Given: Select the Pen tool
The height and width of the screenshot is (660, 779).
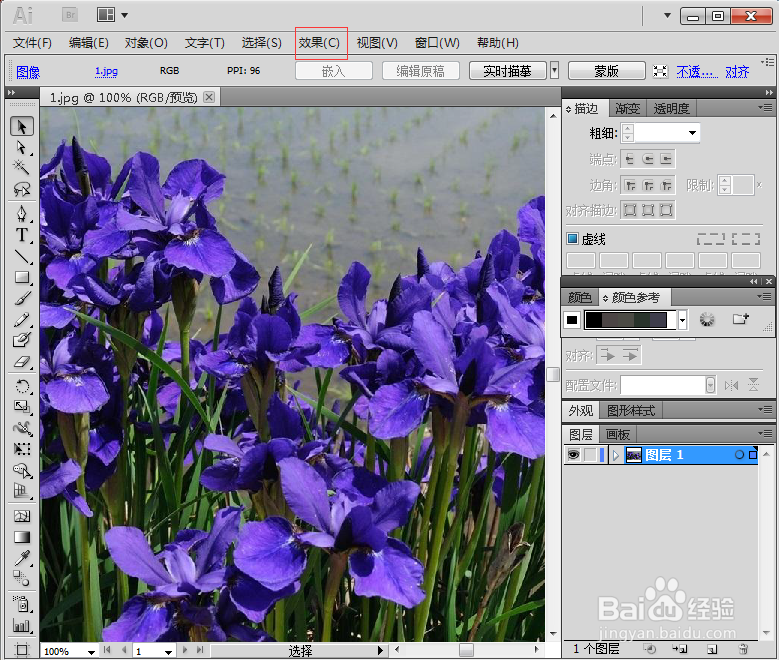Looking at the screenshot, I should point(21,214).
